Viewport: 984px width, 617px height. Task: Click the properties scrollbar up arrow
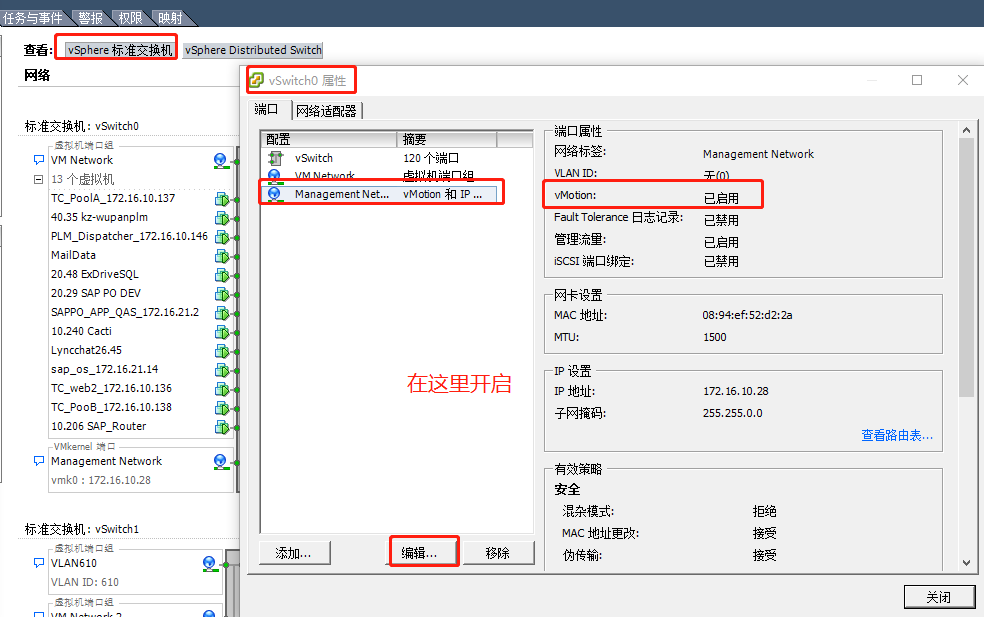click(966, 130)
